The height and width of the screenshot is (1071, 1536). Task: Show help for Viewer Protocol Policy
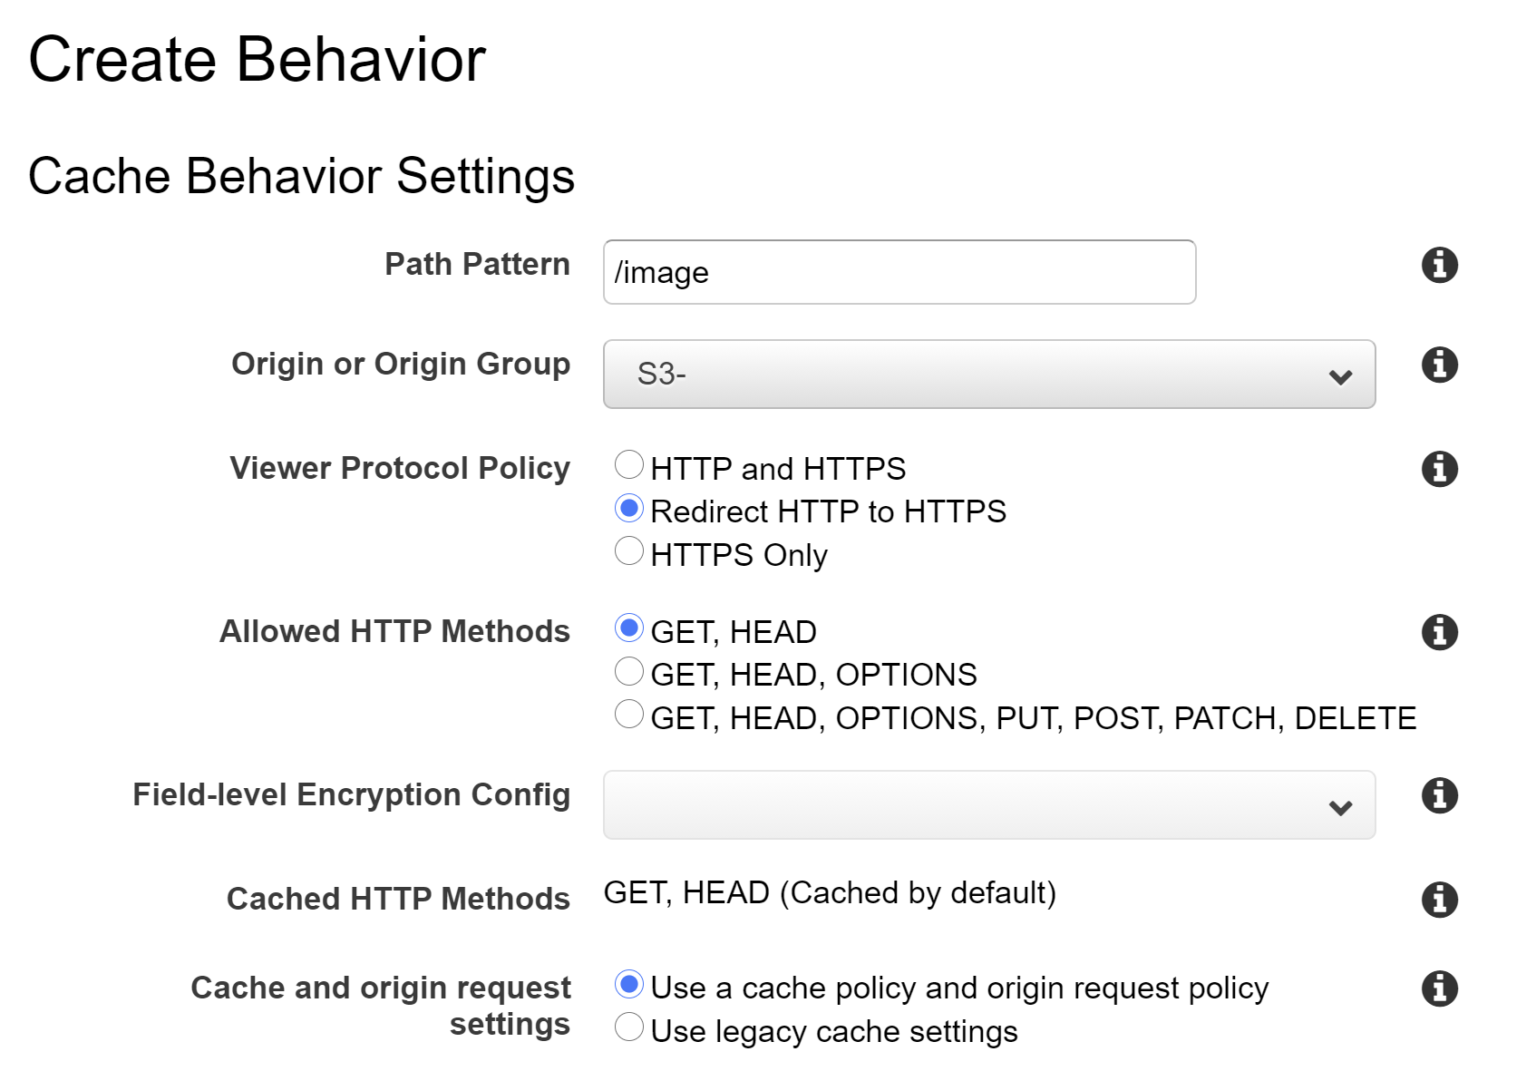[x=1439, y=468]
